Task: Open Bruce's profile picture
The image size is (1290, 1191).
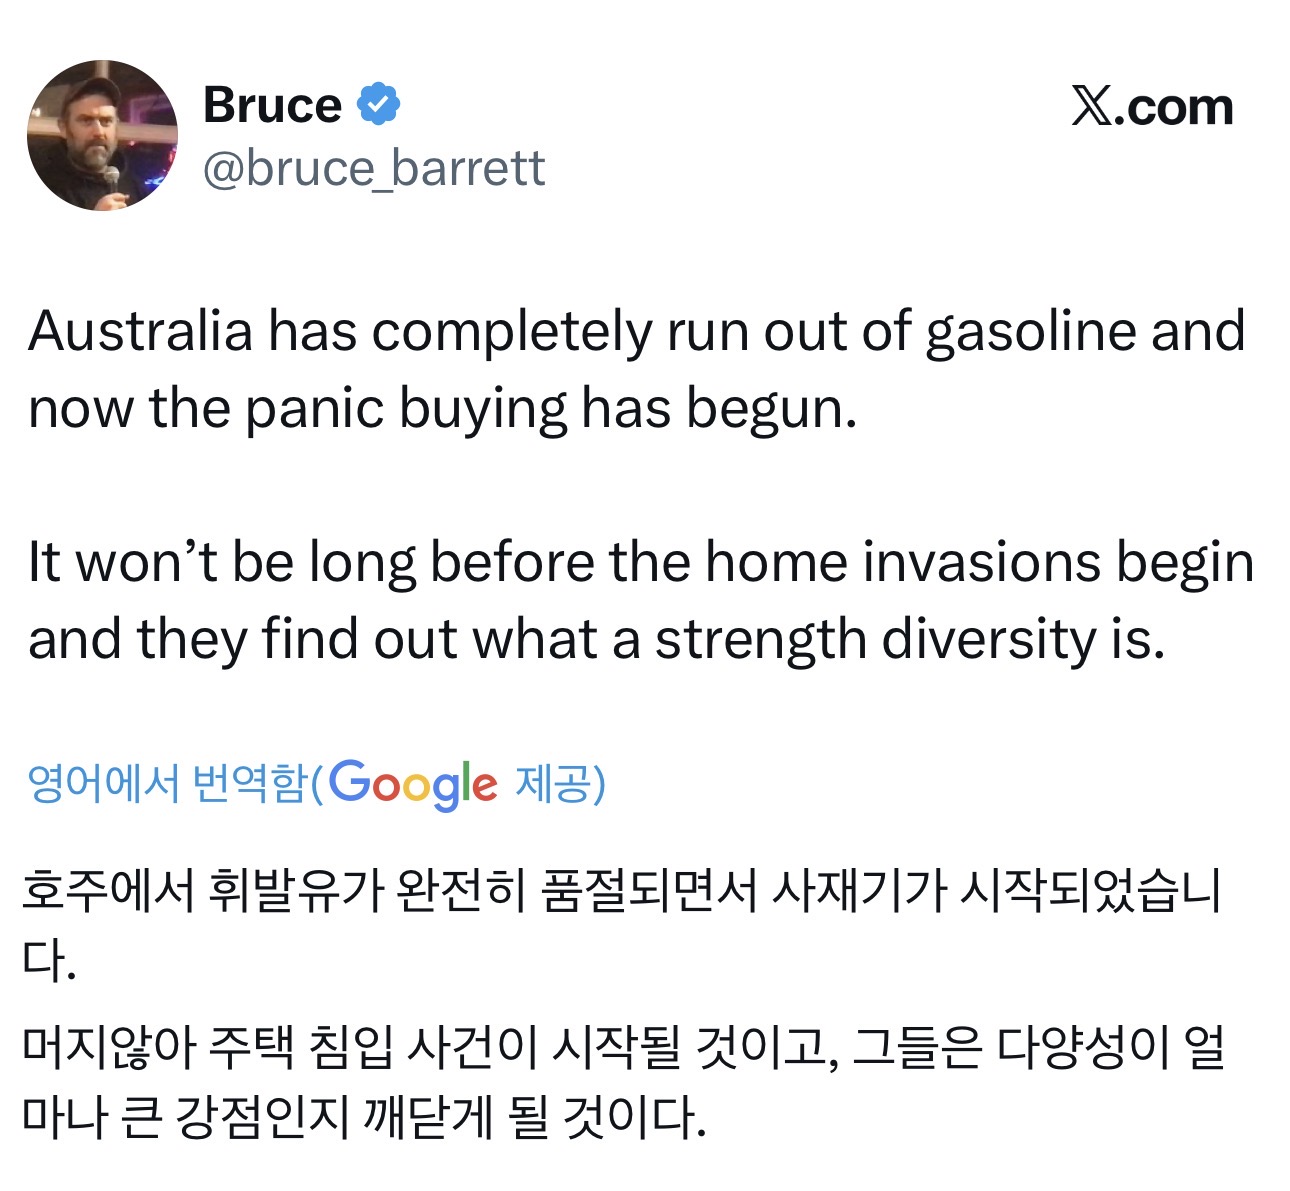Action: [102, 135]
